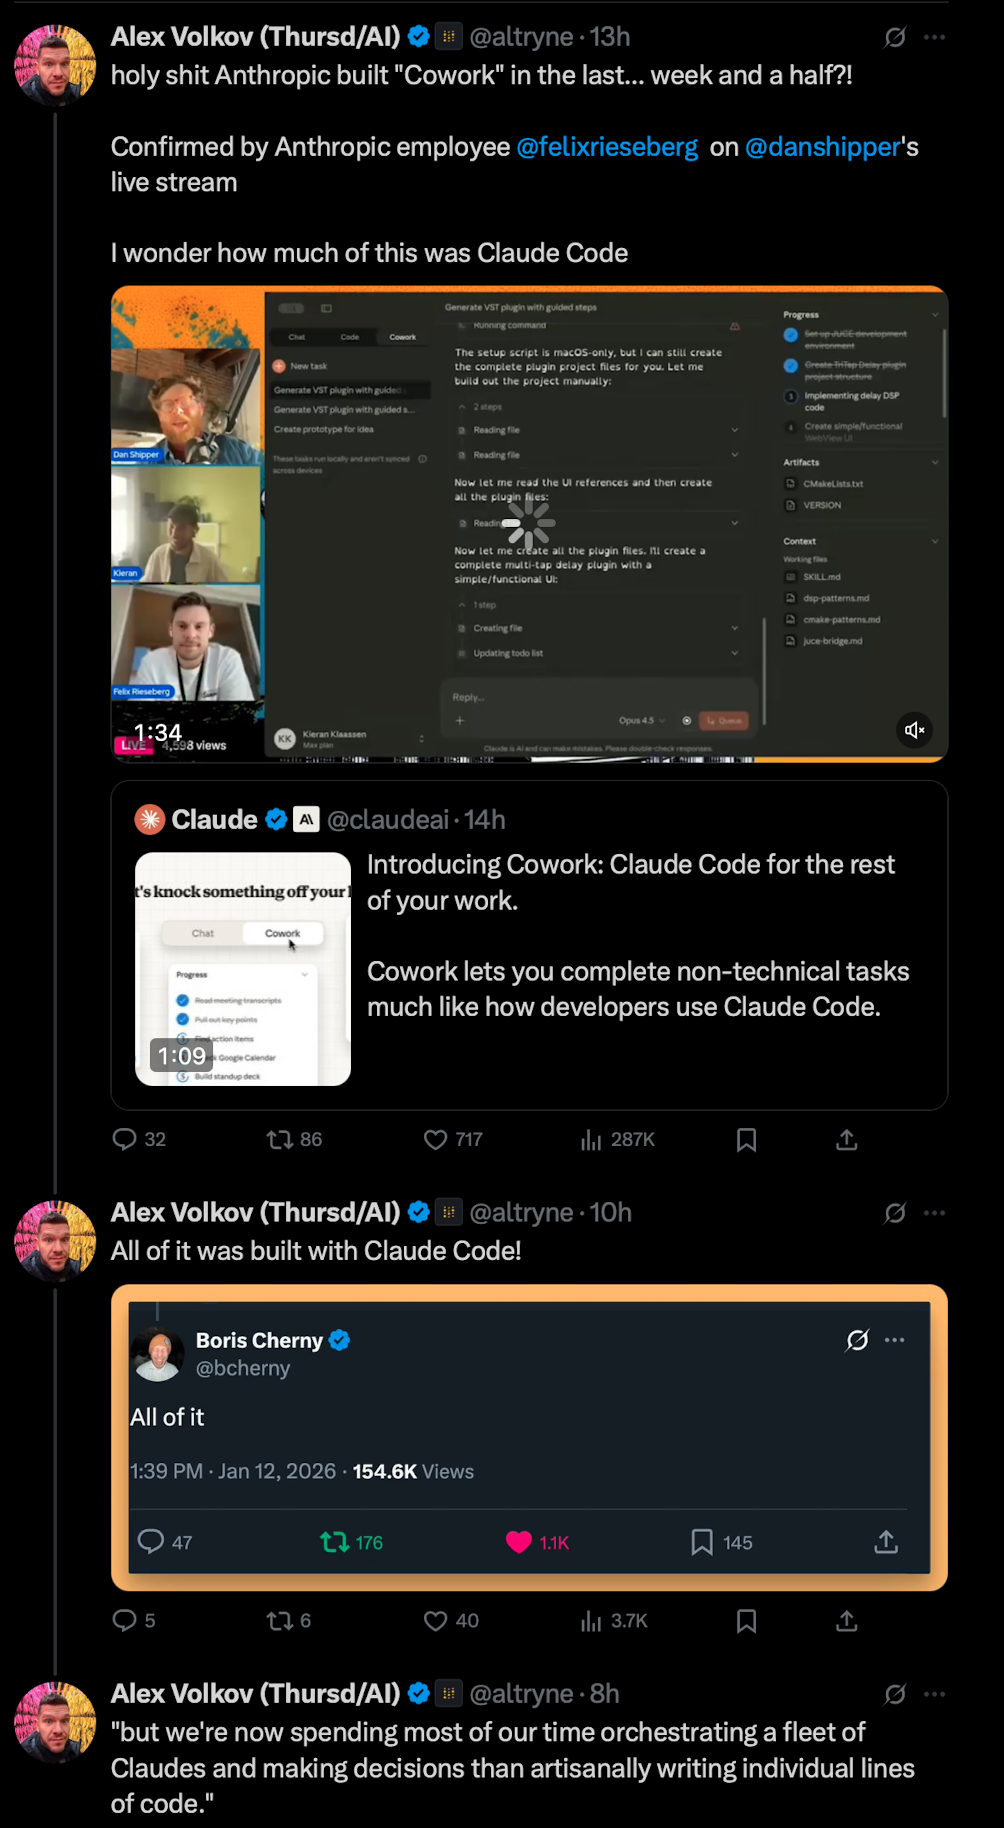Click the share icon on Boris Cherny's tweet
This screenshot has width=1004, height=1828.
pyautogui.click(x=886, y=1542)
